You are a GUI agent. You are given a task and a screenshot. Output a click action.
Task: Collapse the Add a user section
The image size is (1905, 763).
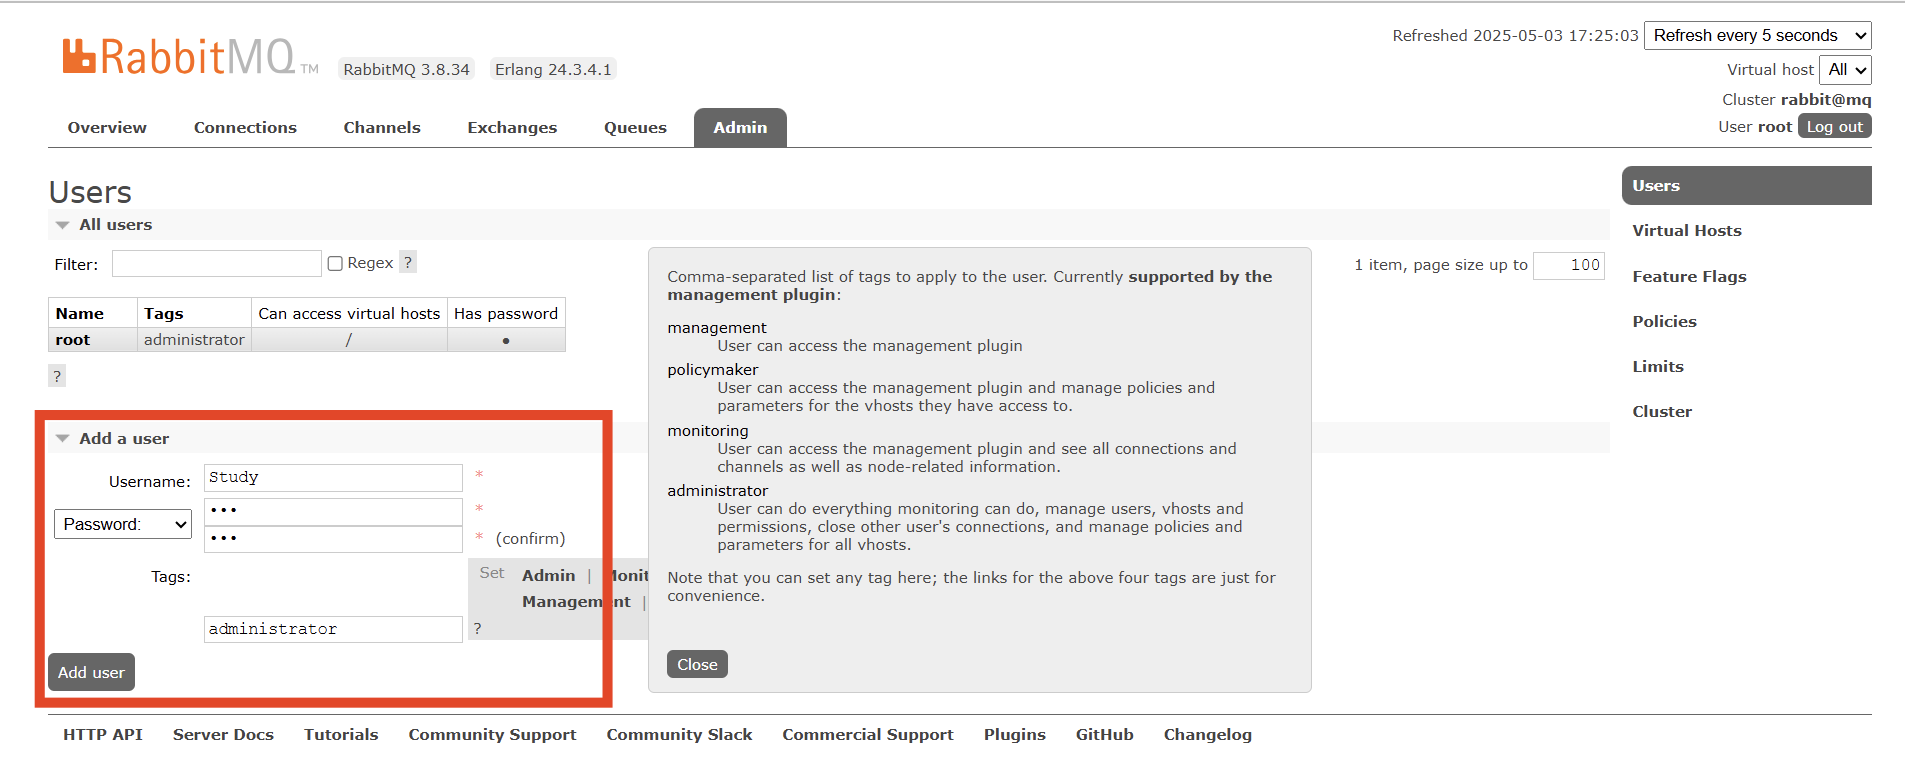113,438
